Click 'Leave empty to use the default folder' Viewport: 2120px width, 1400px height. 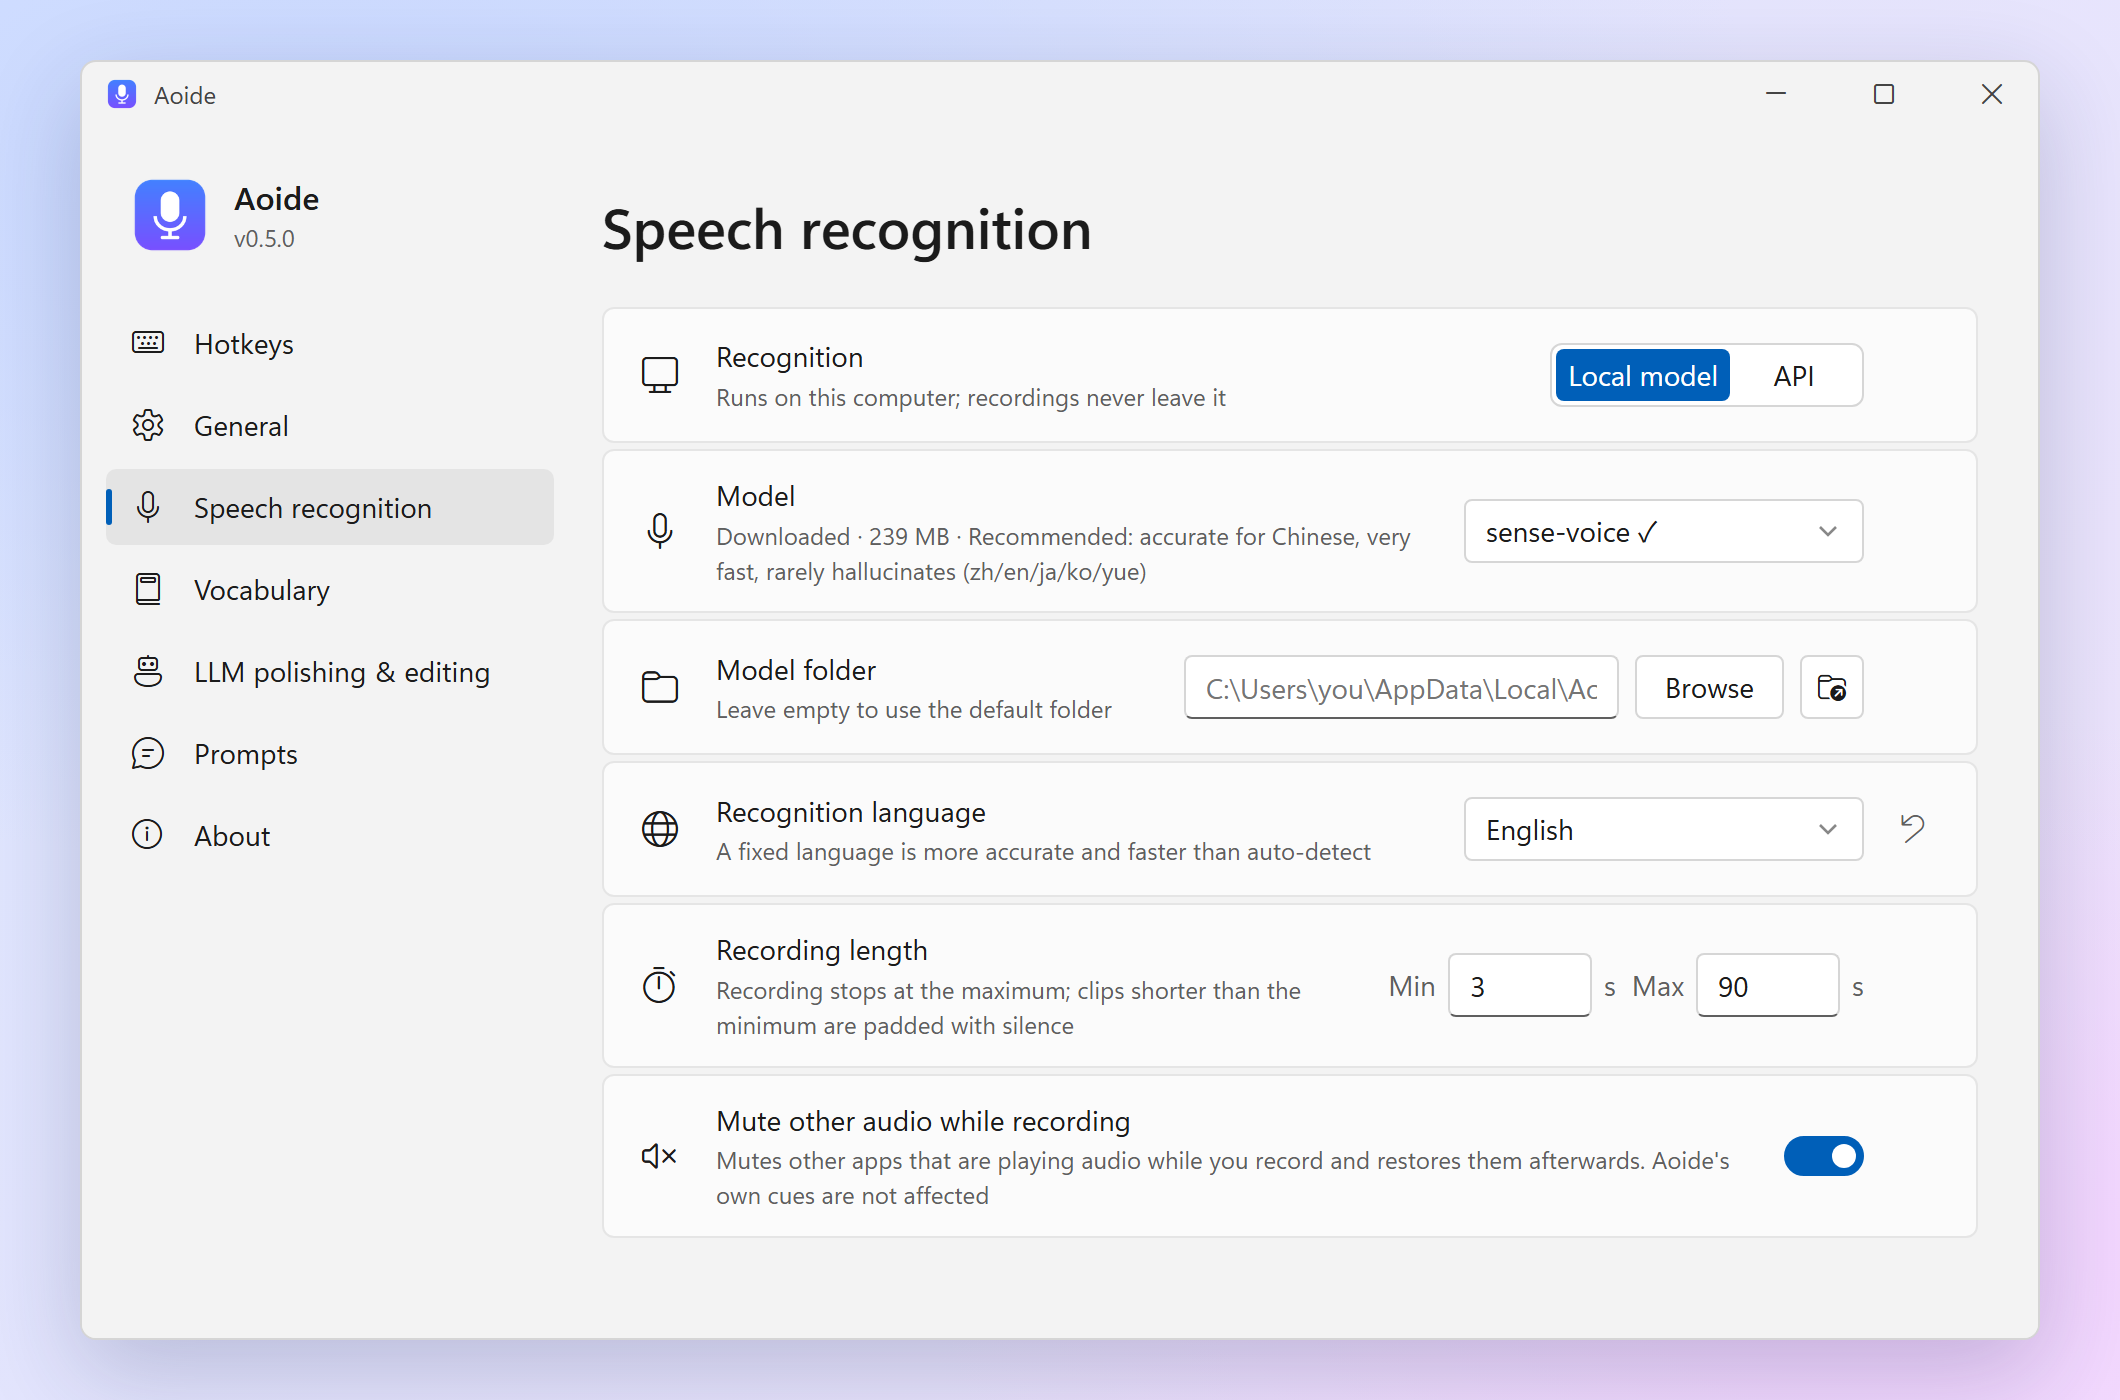[913, 710]
